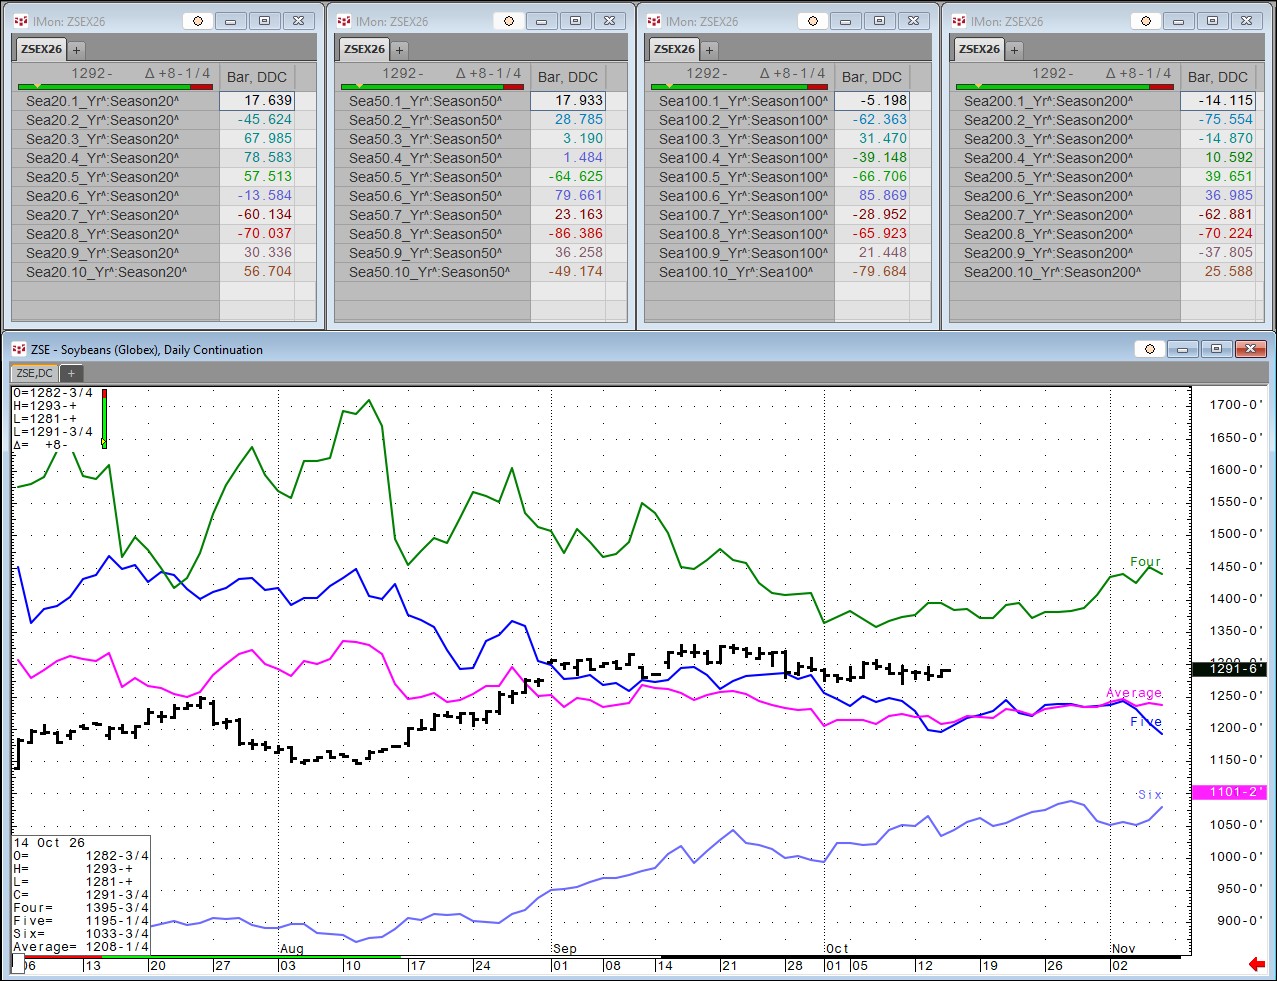Image resolution: width=1277 pixels, height=981 pixels.
Task: Click value -86.386 in Sea50 monitor
Action: coord(568,234)
